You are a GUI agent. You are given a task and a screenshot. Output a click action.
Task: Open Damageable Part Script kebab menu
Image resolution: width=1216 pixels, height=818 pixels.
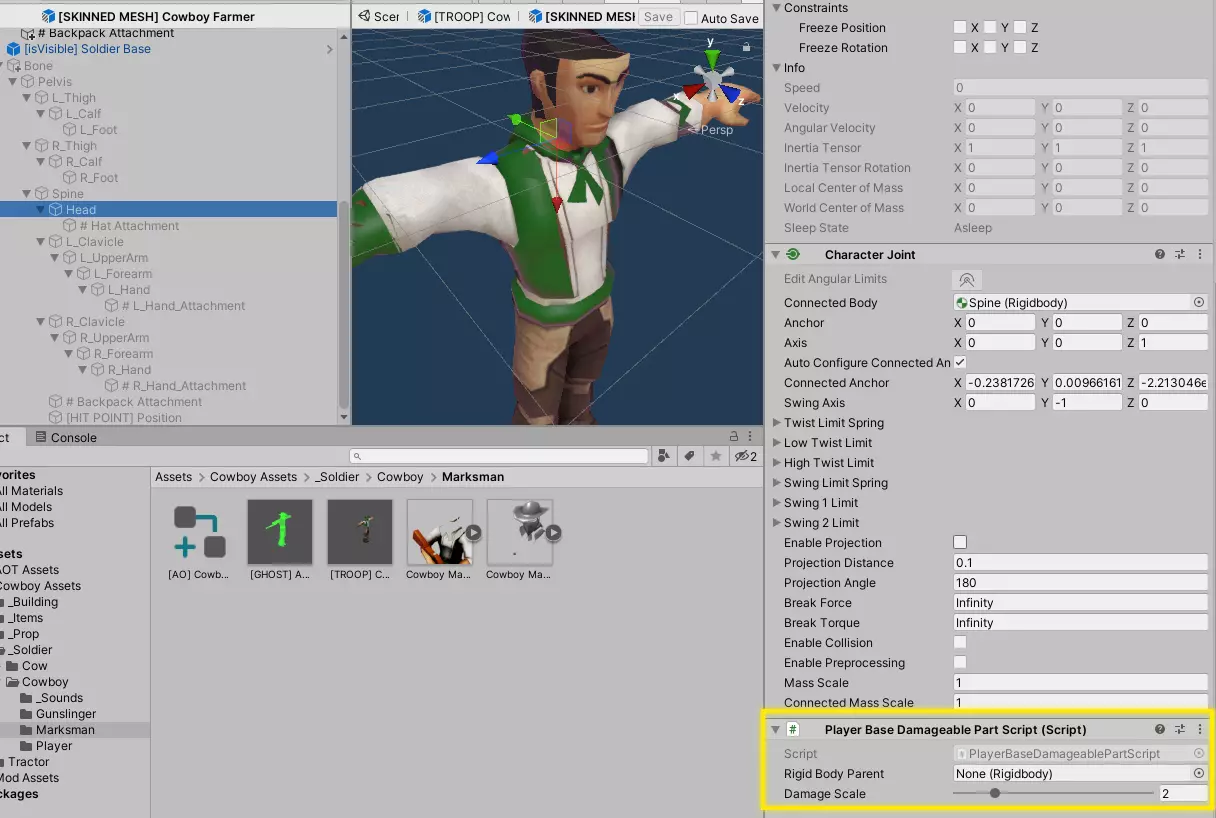click(1199, 730)
